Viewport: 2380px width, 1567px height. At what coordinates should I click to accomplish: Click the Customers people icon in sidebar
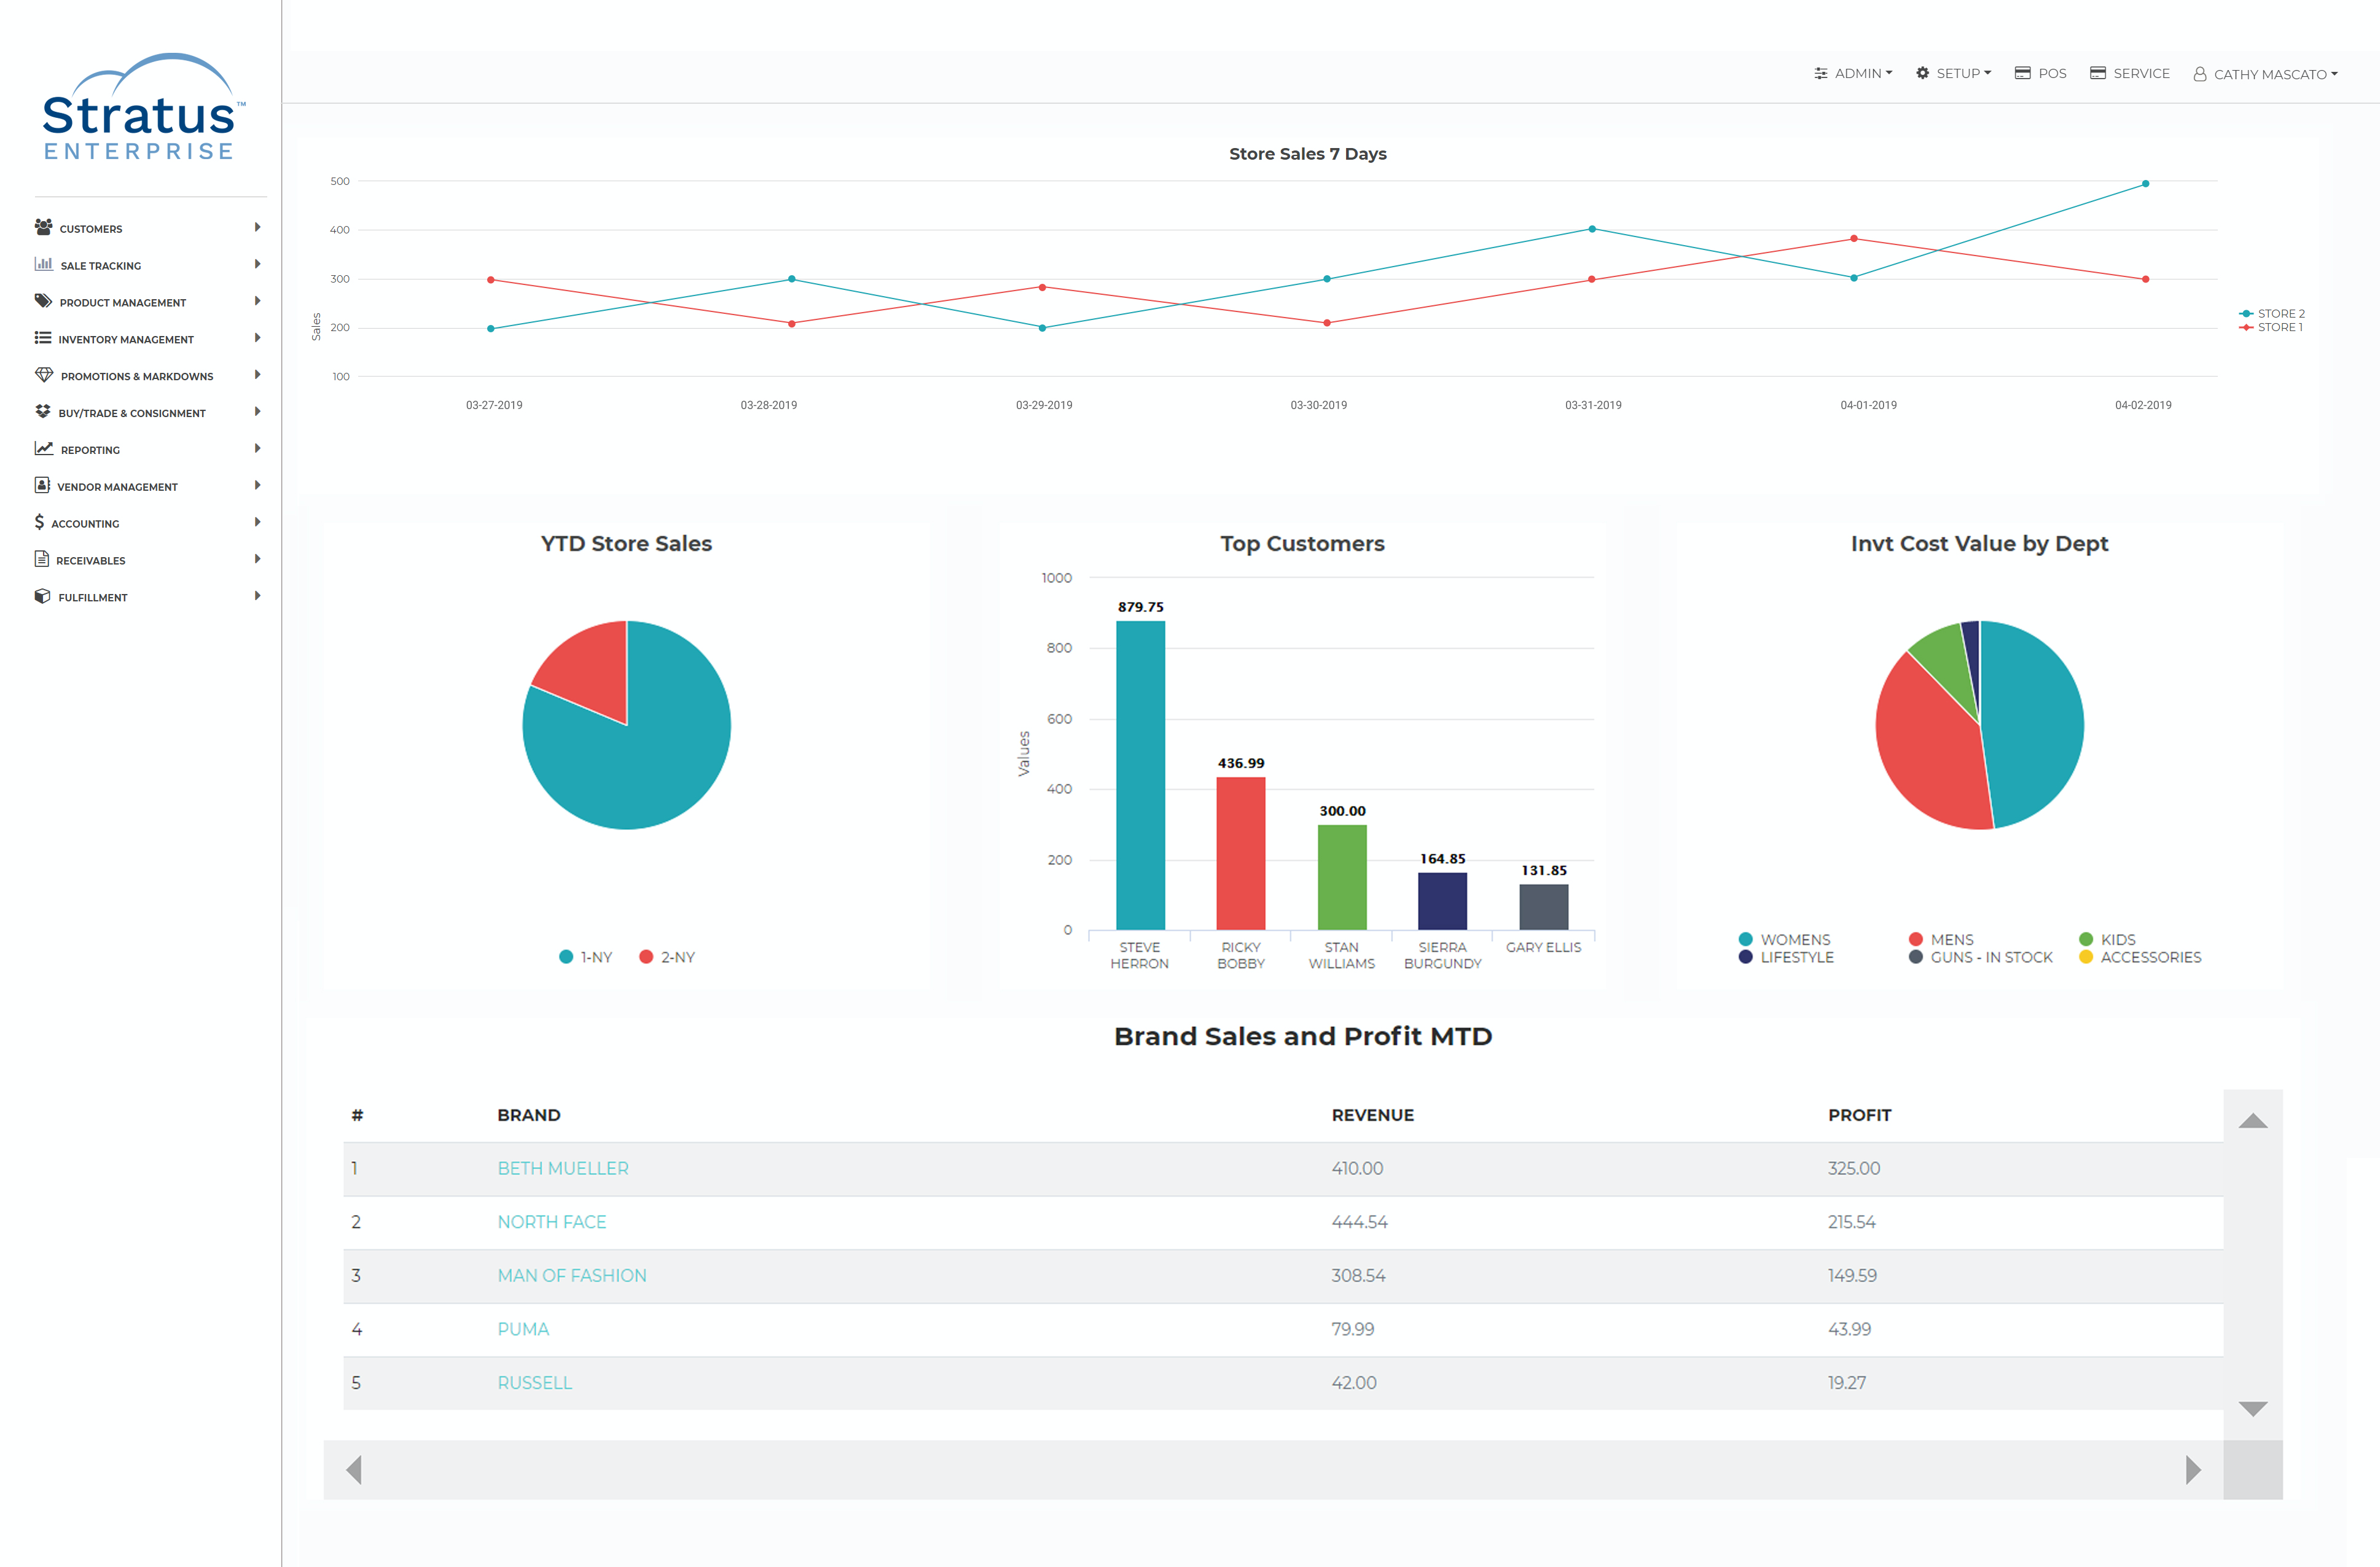(43, 227)
